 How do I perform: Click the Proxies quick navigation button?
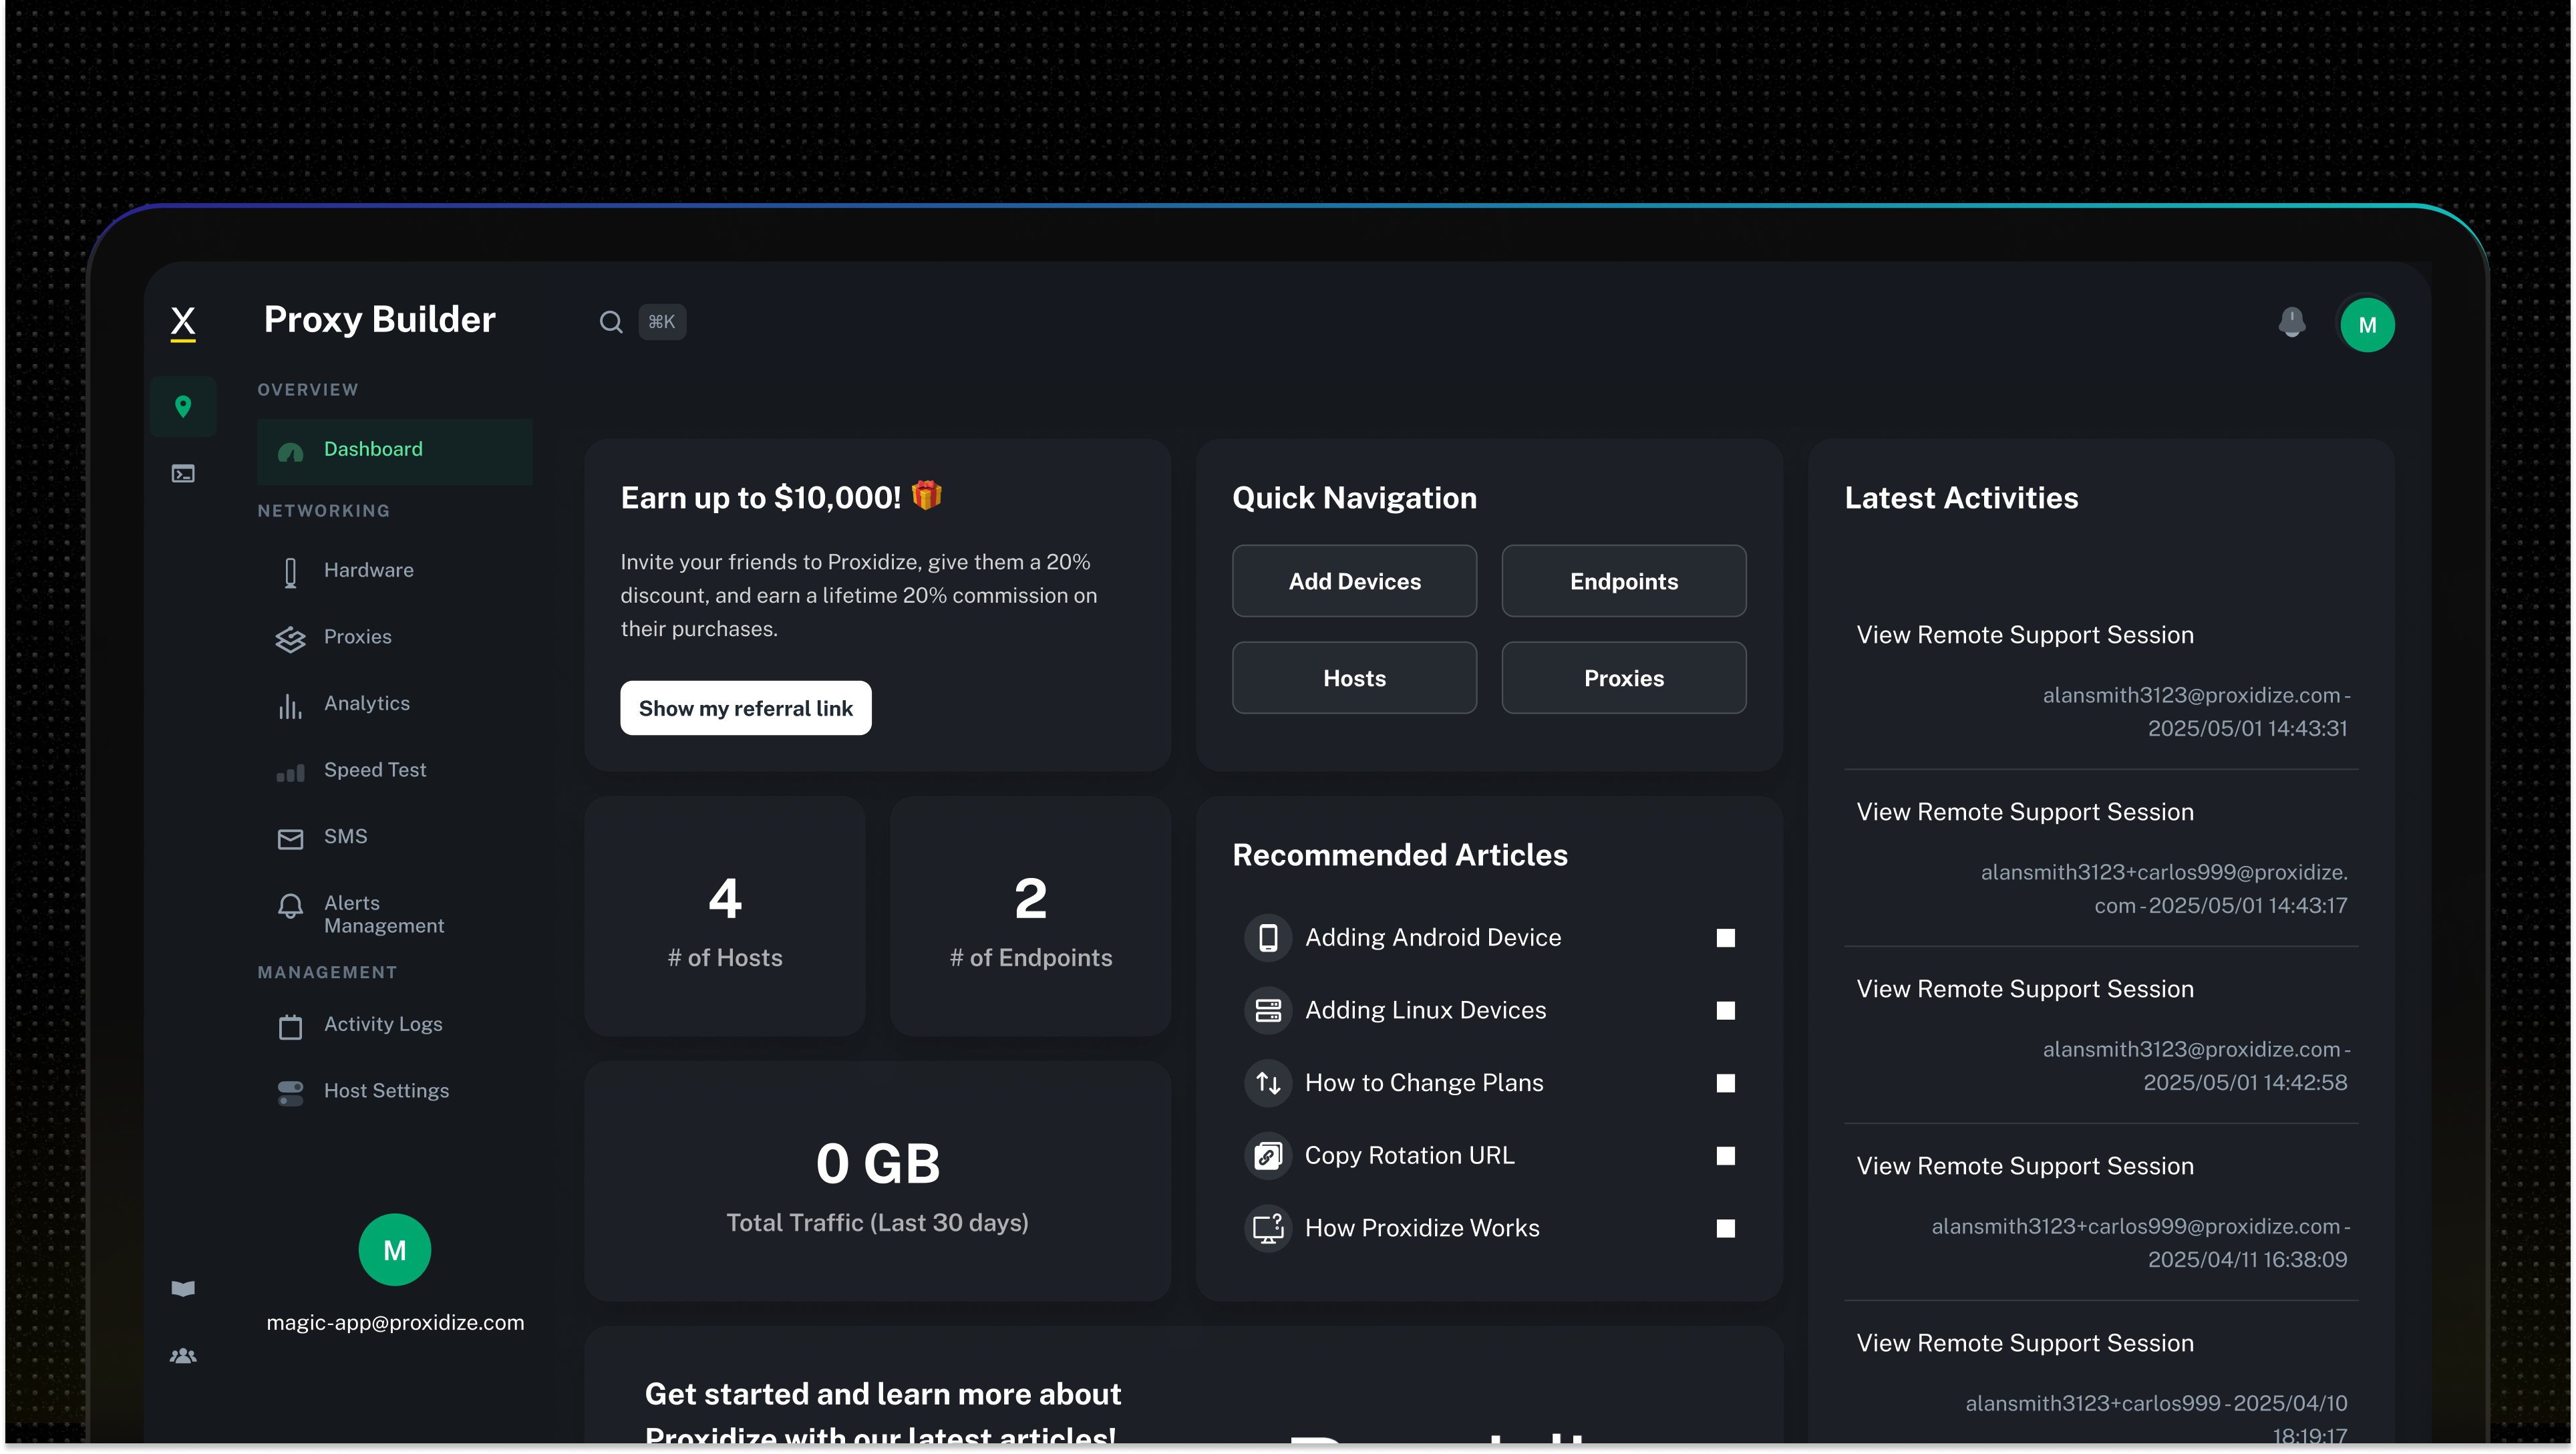[x=1623, y=678]
